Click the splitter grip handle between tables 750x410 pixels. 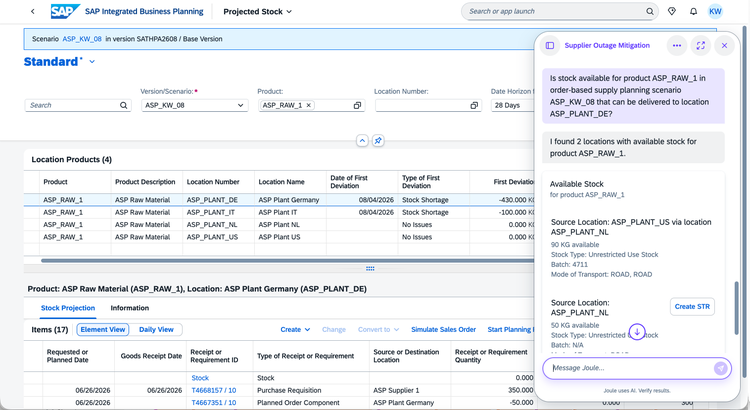(370, 269)
